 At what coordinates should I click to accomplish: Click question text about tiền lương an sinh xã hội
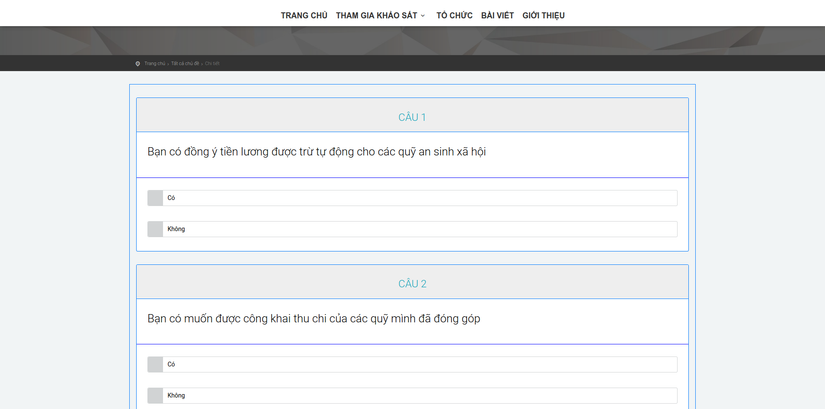click(x=317, y=152)
